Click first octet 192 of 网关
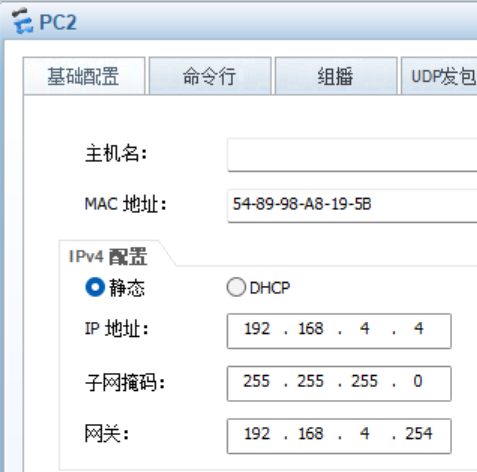 [x=257, y=434]
